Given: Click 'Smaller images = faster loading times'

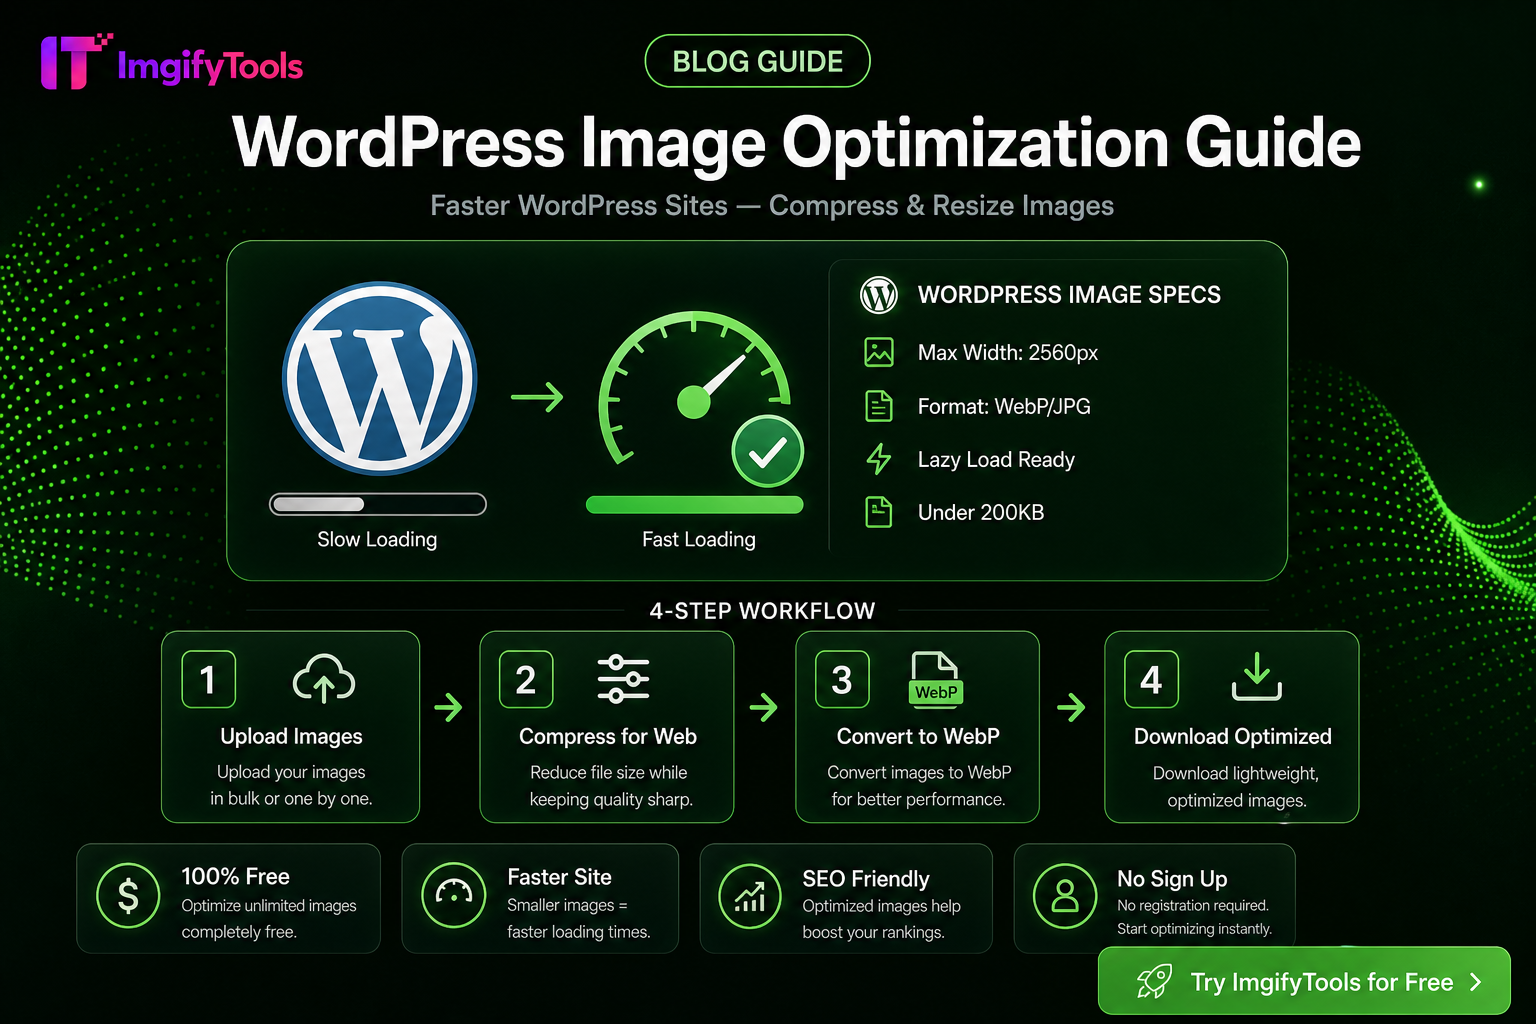Looking at the screenshot, I should (x=579, y=918).
